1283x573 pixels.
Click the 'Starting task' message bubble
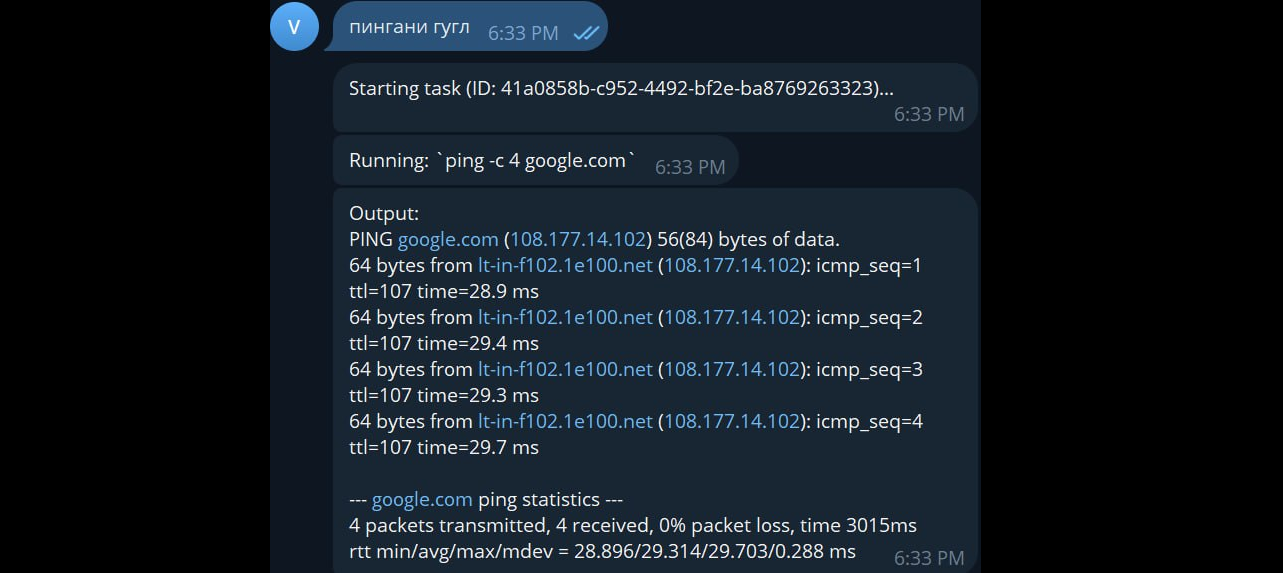pos(655,98)
